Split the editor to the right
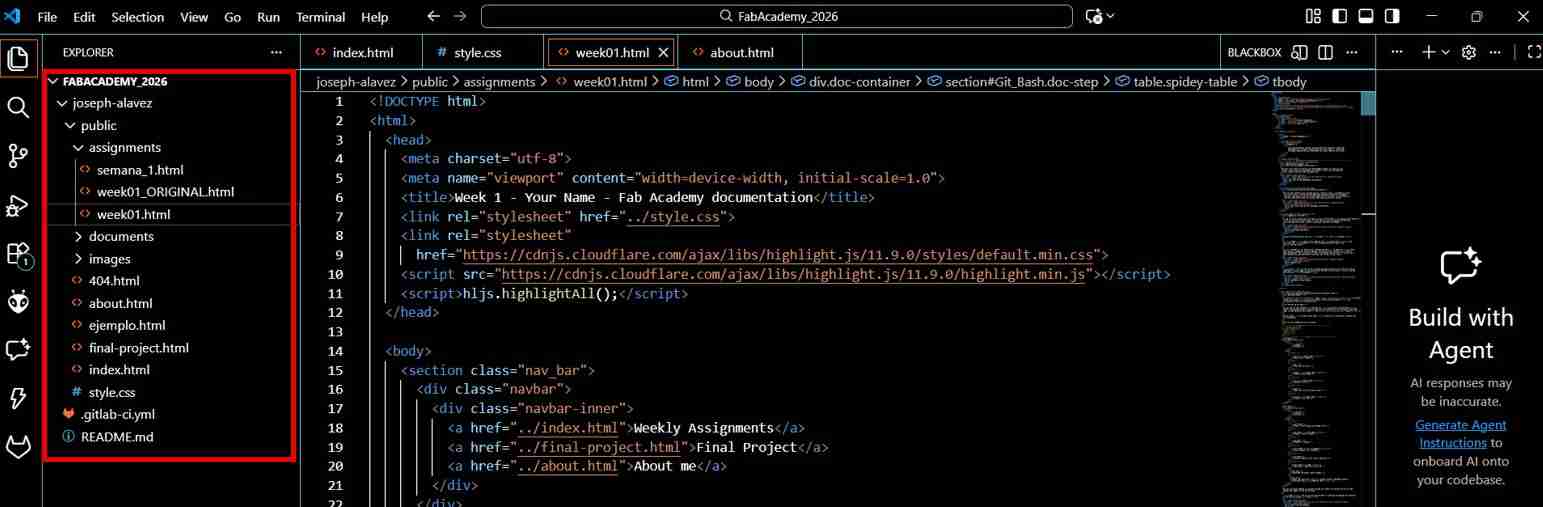This screenshot has height=507, width=1543. click(1326, 52)
